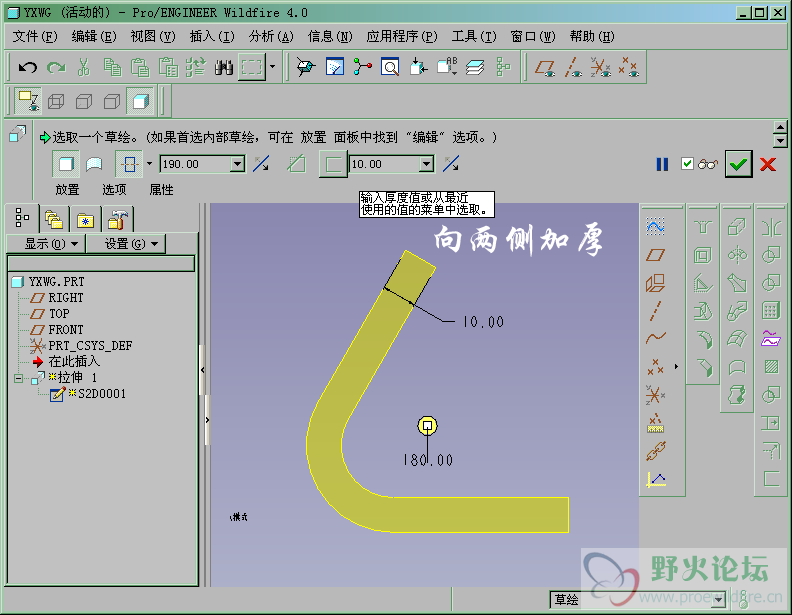Open the 属性 panel
Screen dimensions: 792x615
pos(162,190)
